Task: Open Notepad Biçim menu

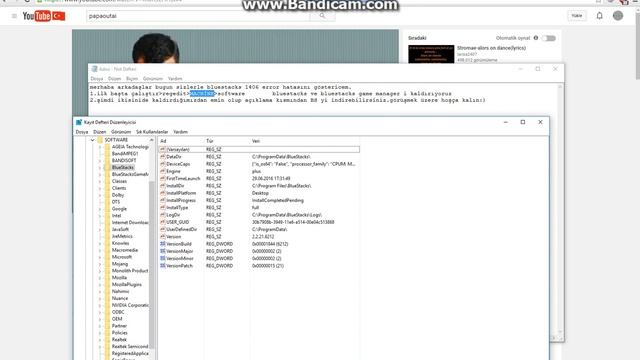Action: coord(132,78)
